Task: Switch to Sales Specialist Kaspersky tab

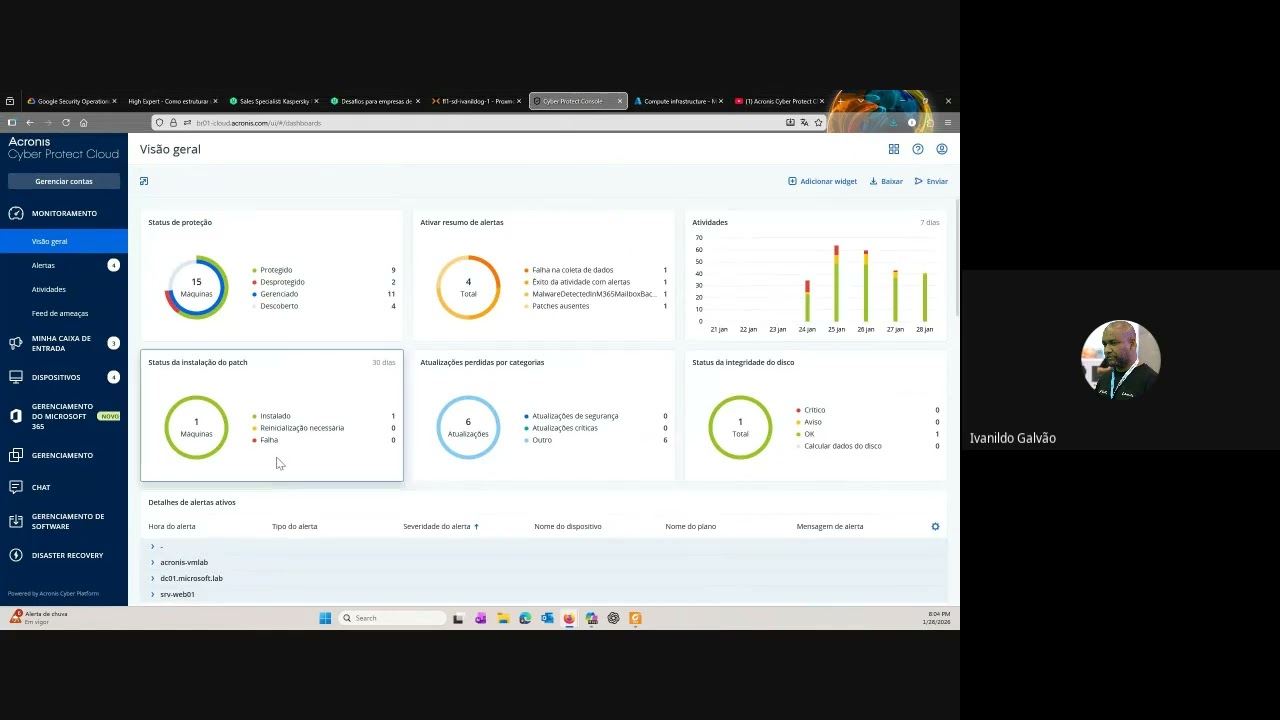Action: point(274,101)
